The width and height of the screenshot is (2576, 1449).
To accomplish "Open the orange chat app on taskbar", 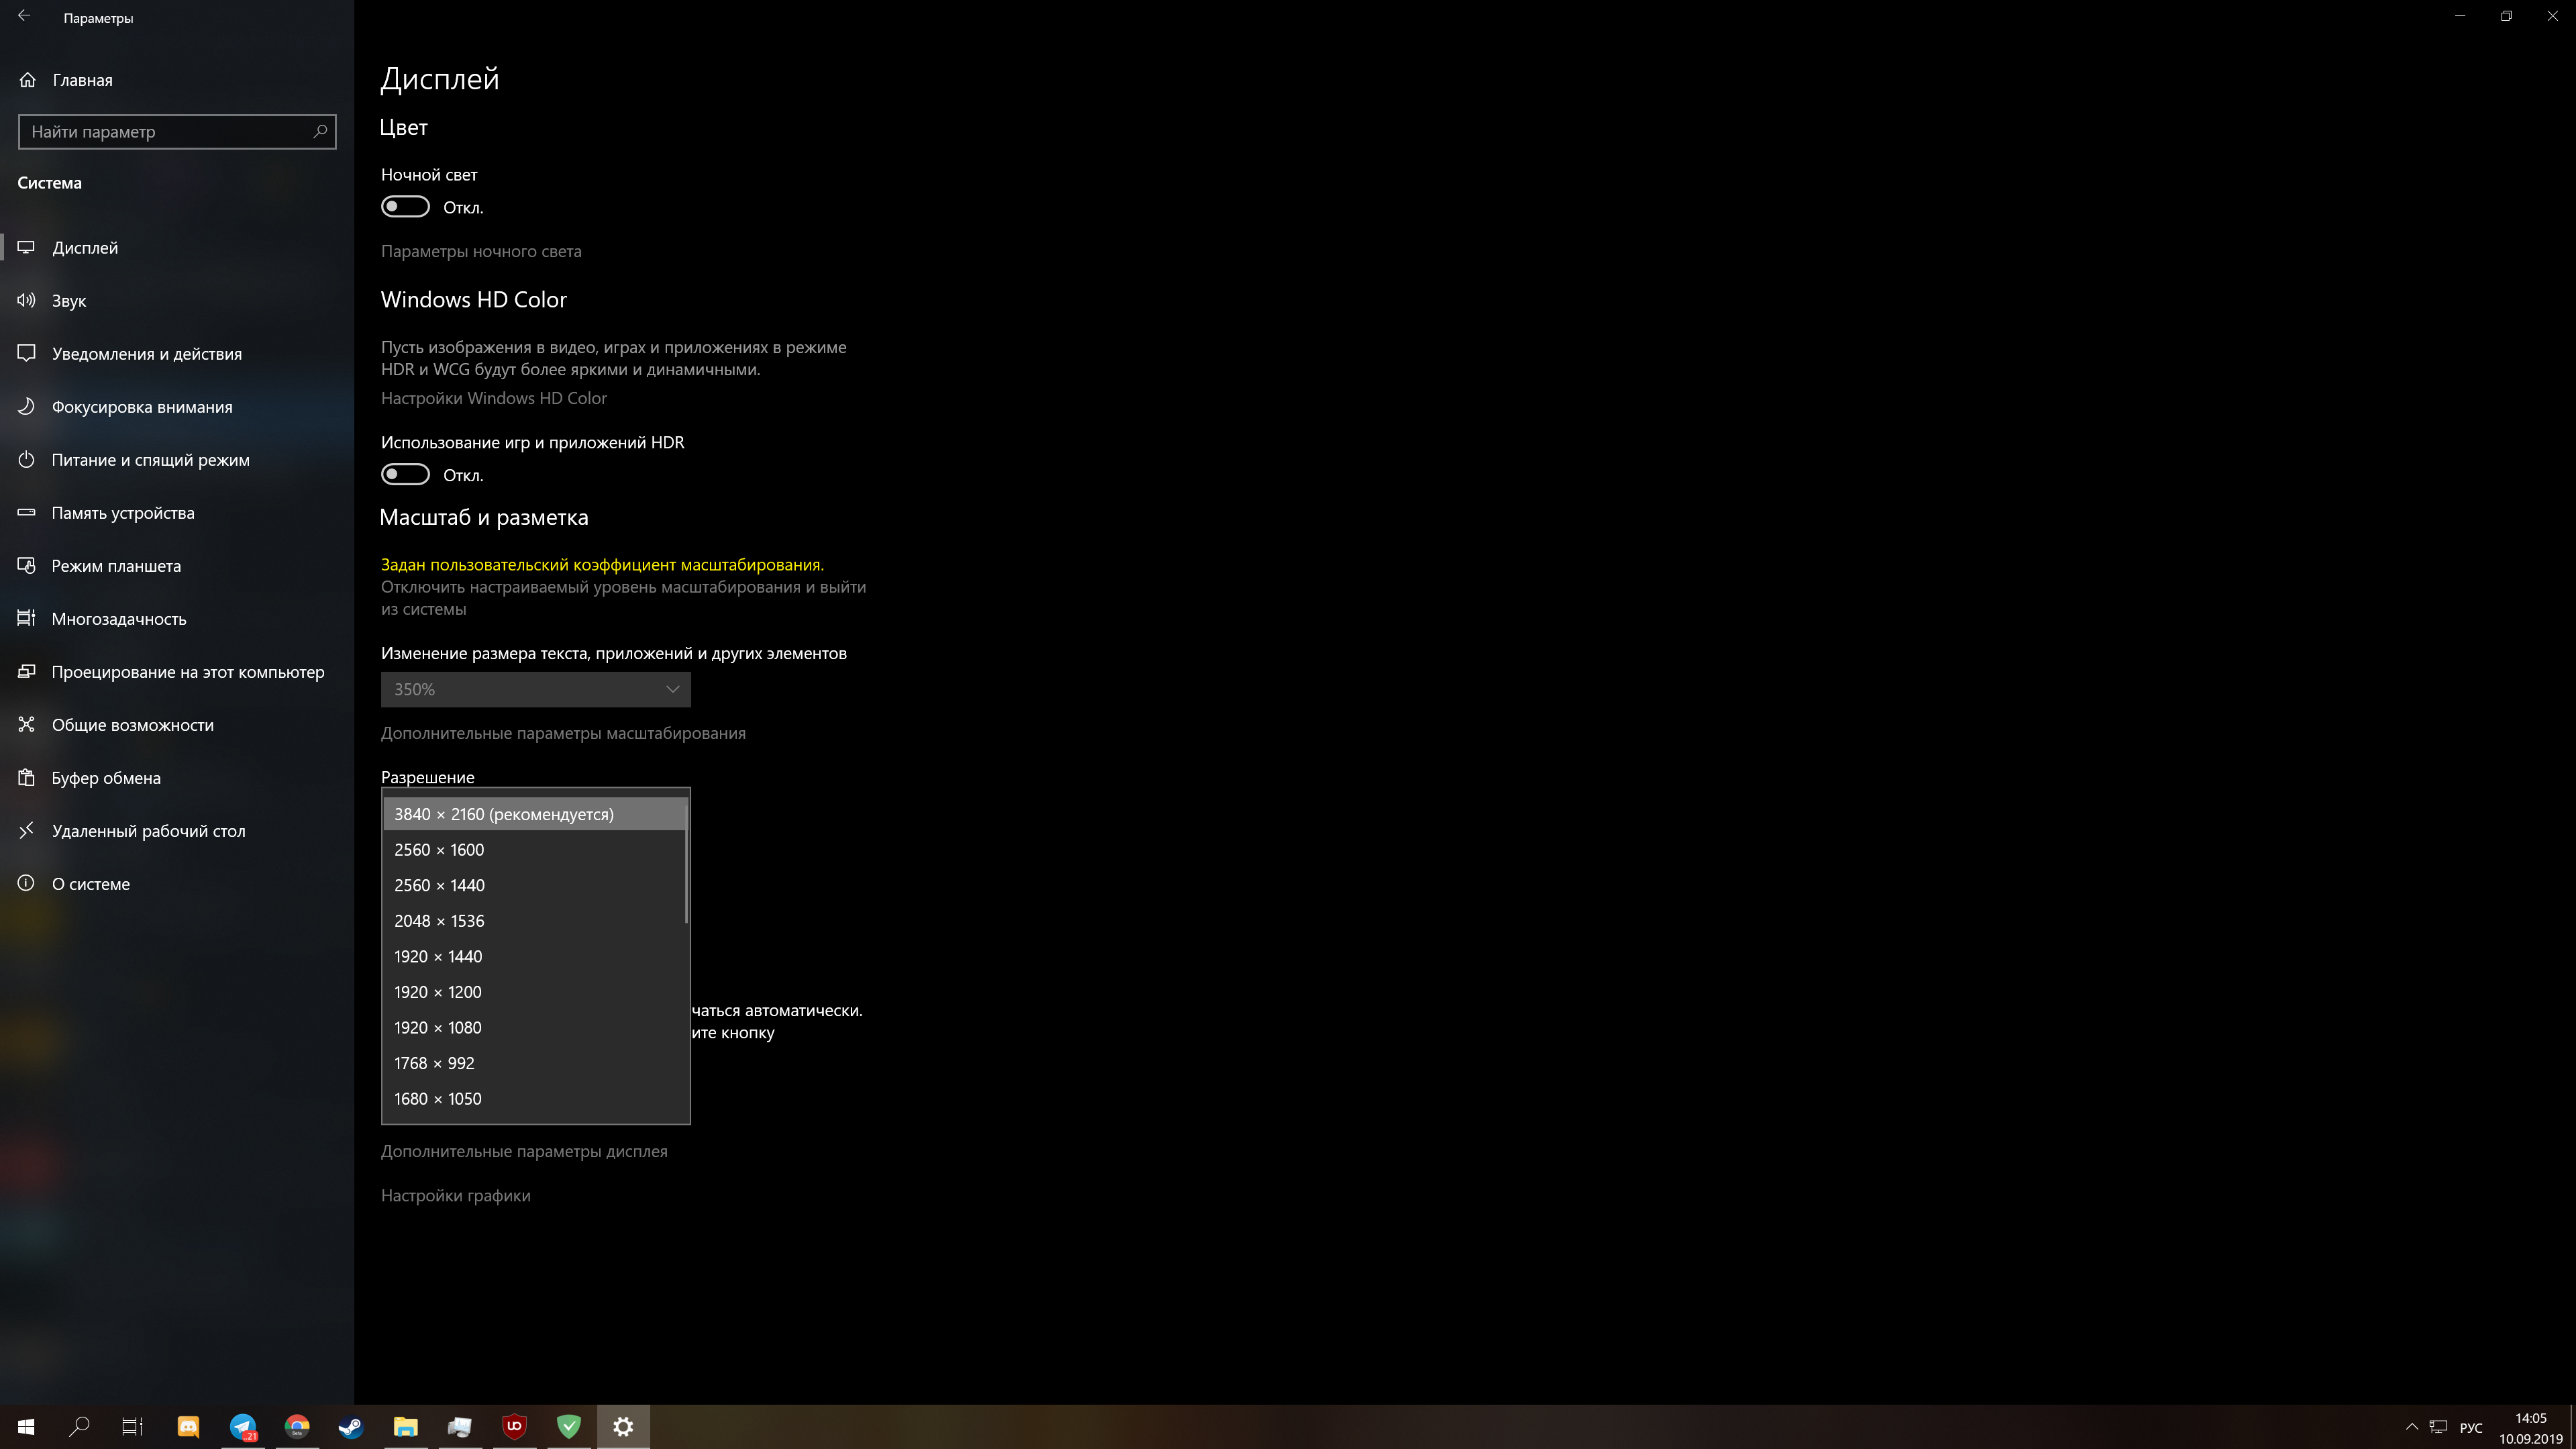I will pyautogui.click(x=188, y=1427).
